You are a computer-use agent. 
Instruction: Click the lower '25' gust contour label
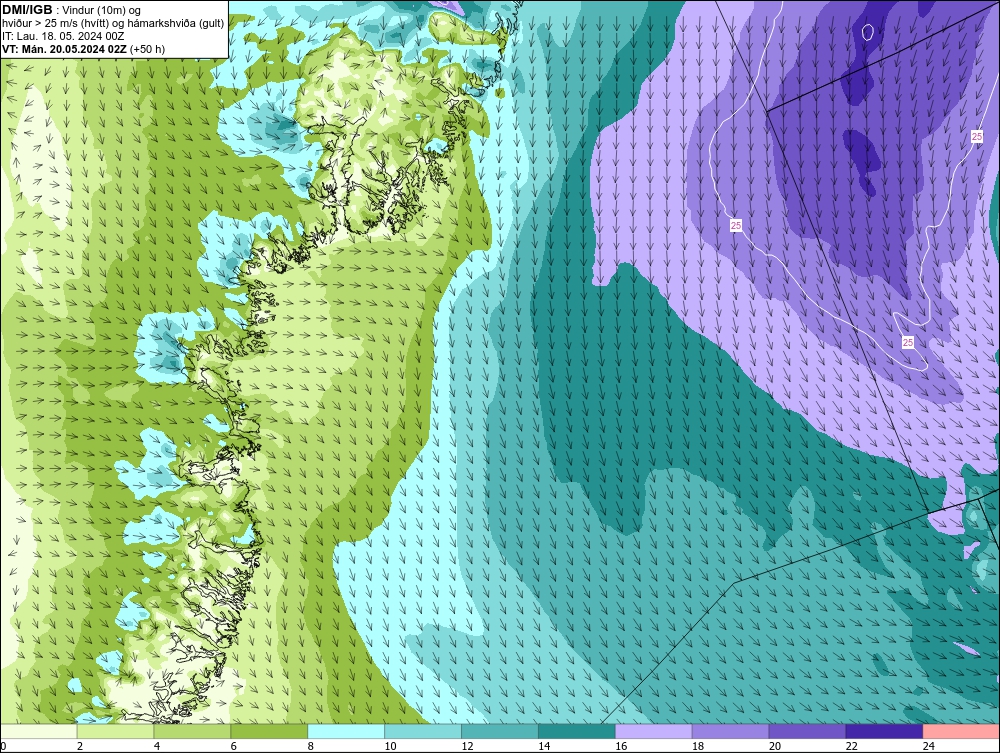(x=908, y=342)
